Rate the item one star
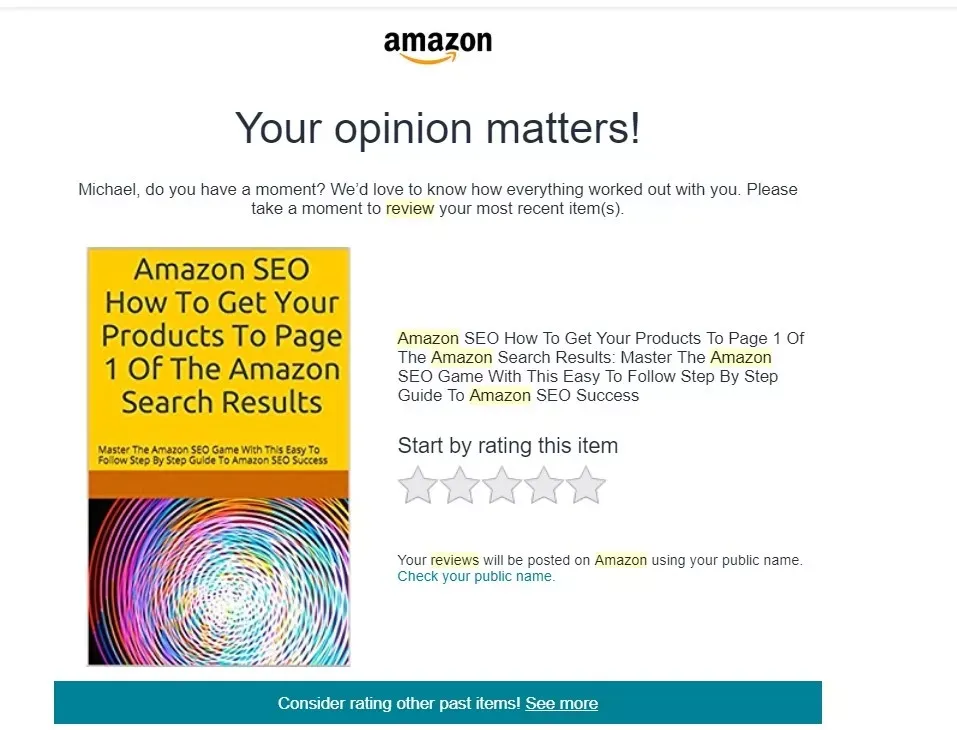 (417, 485)
